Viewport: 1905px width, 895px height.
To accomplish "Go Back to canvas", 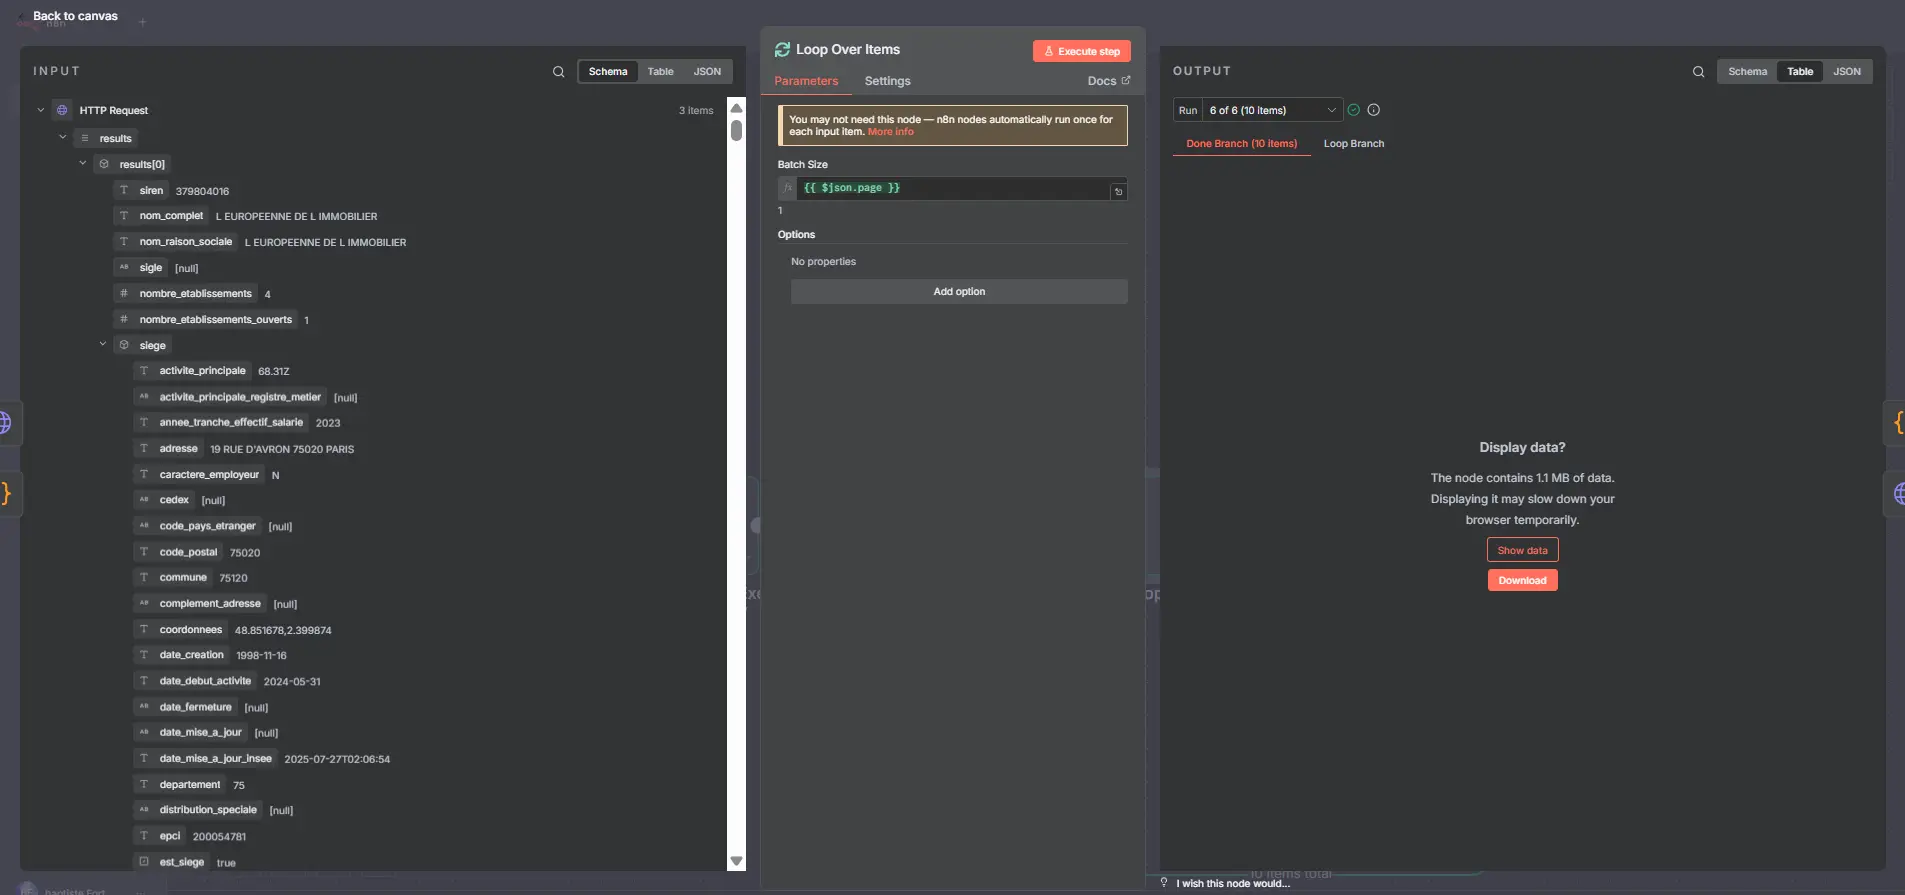I will pos(75,16).
